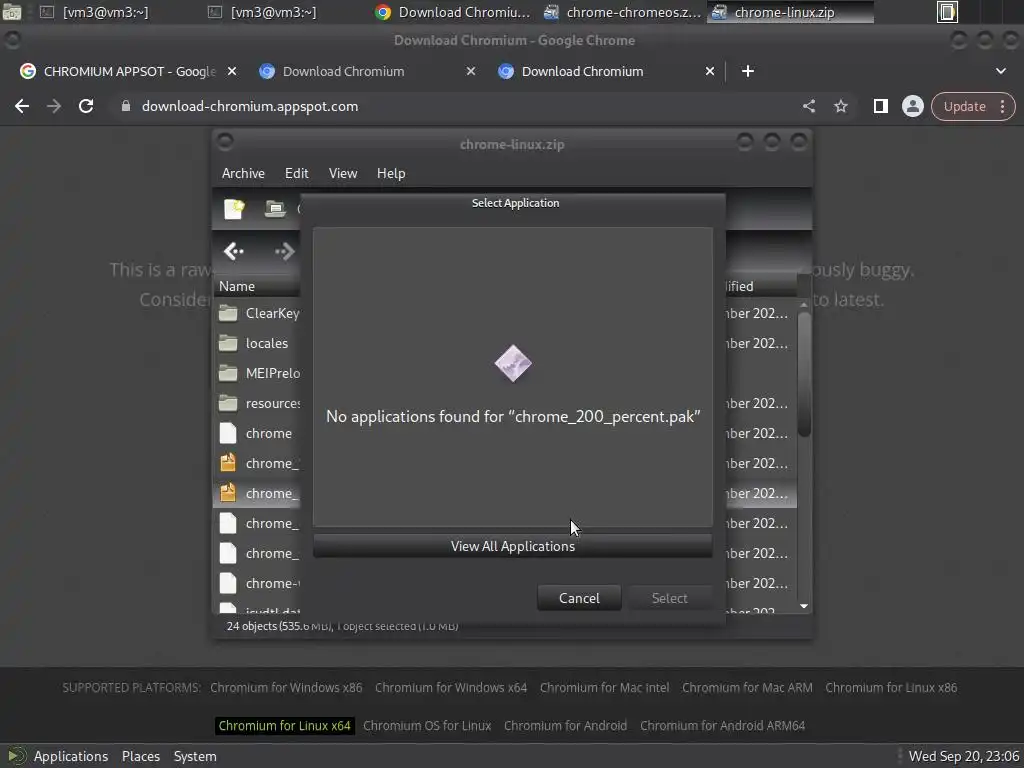Switch to chrome-linux.zip taskbar window
Viewport: 1024px width, 768px height.
coord(790,12)
